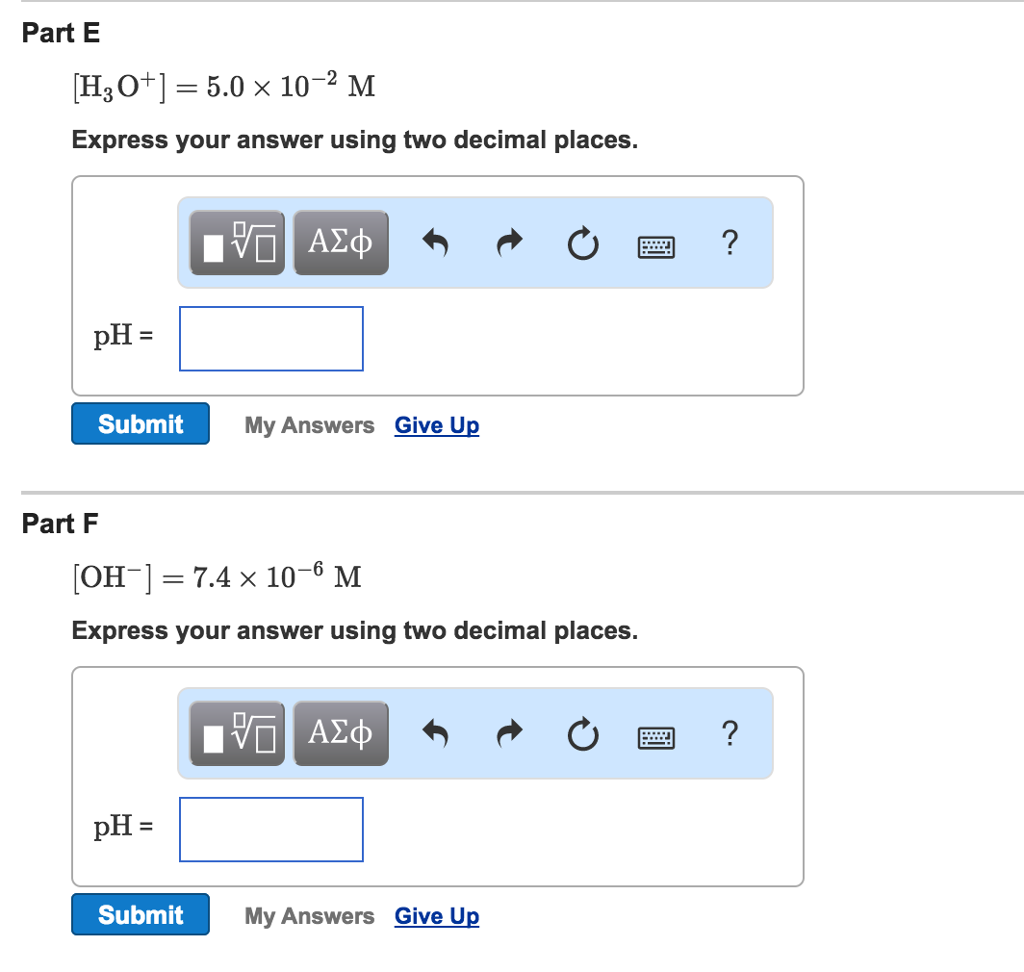Click the undo arrow in Part F toolbar

(x=436, y=734)
